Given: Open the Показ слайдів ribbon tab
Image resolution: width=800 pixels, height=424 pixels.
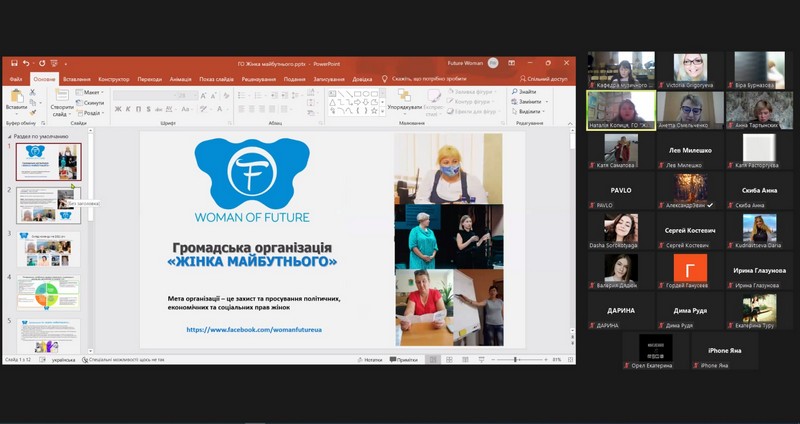Looking at the screenshot, I should [x=216, y=79].
